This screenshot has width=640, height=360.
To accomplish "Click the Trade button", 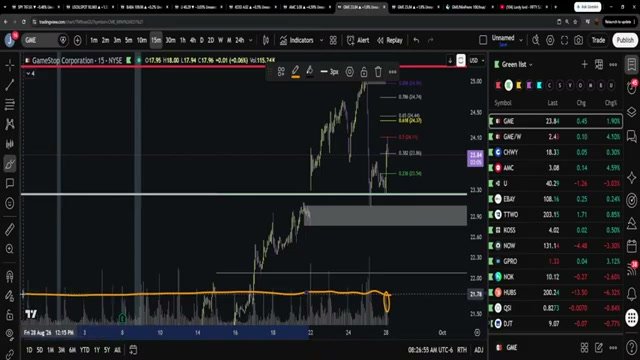I will 598,40.
